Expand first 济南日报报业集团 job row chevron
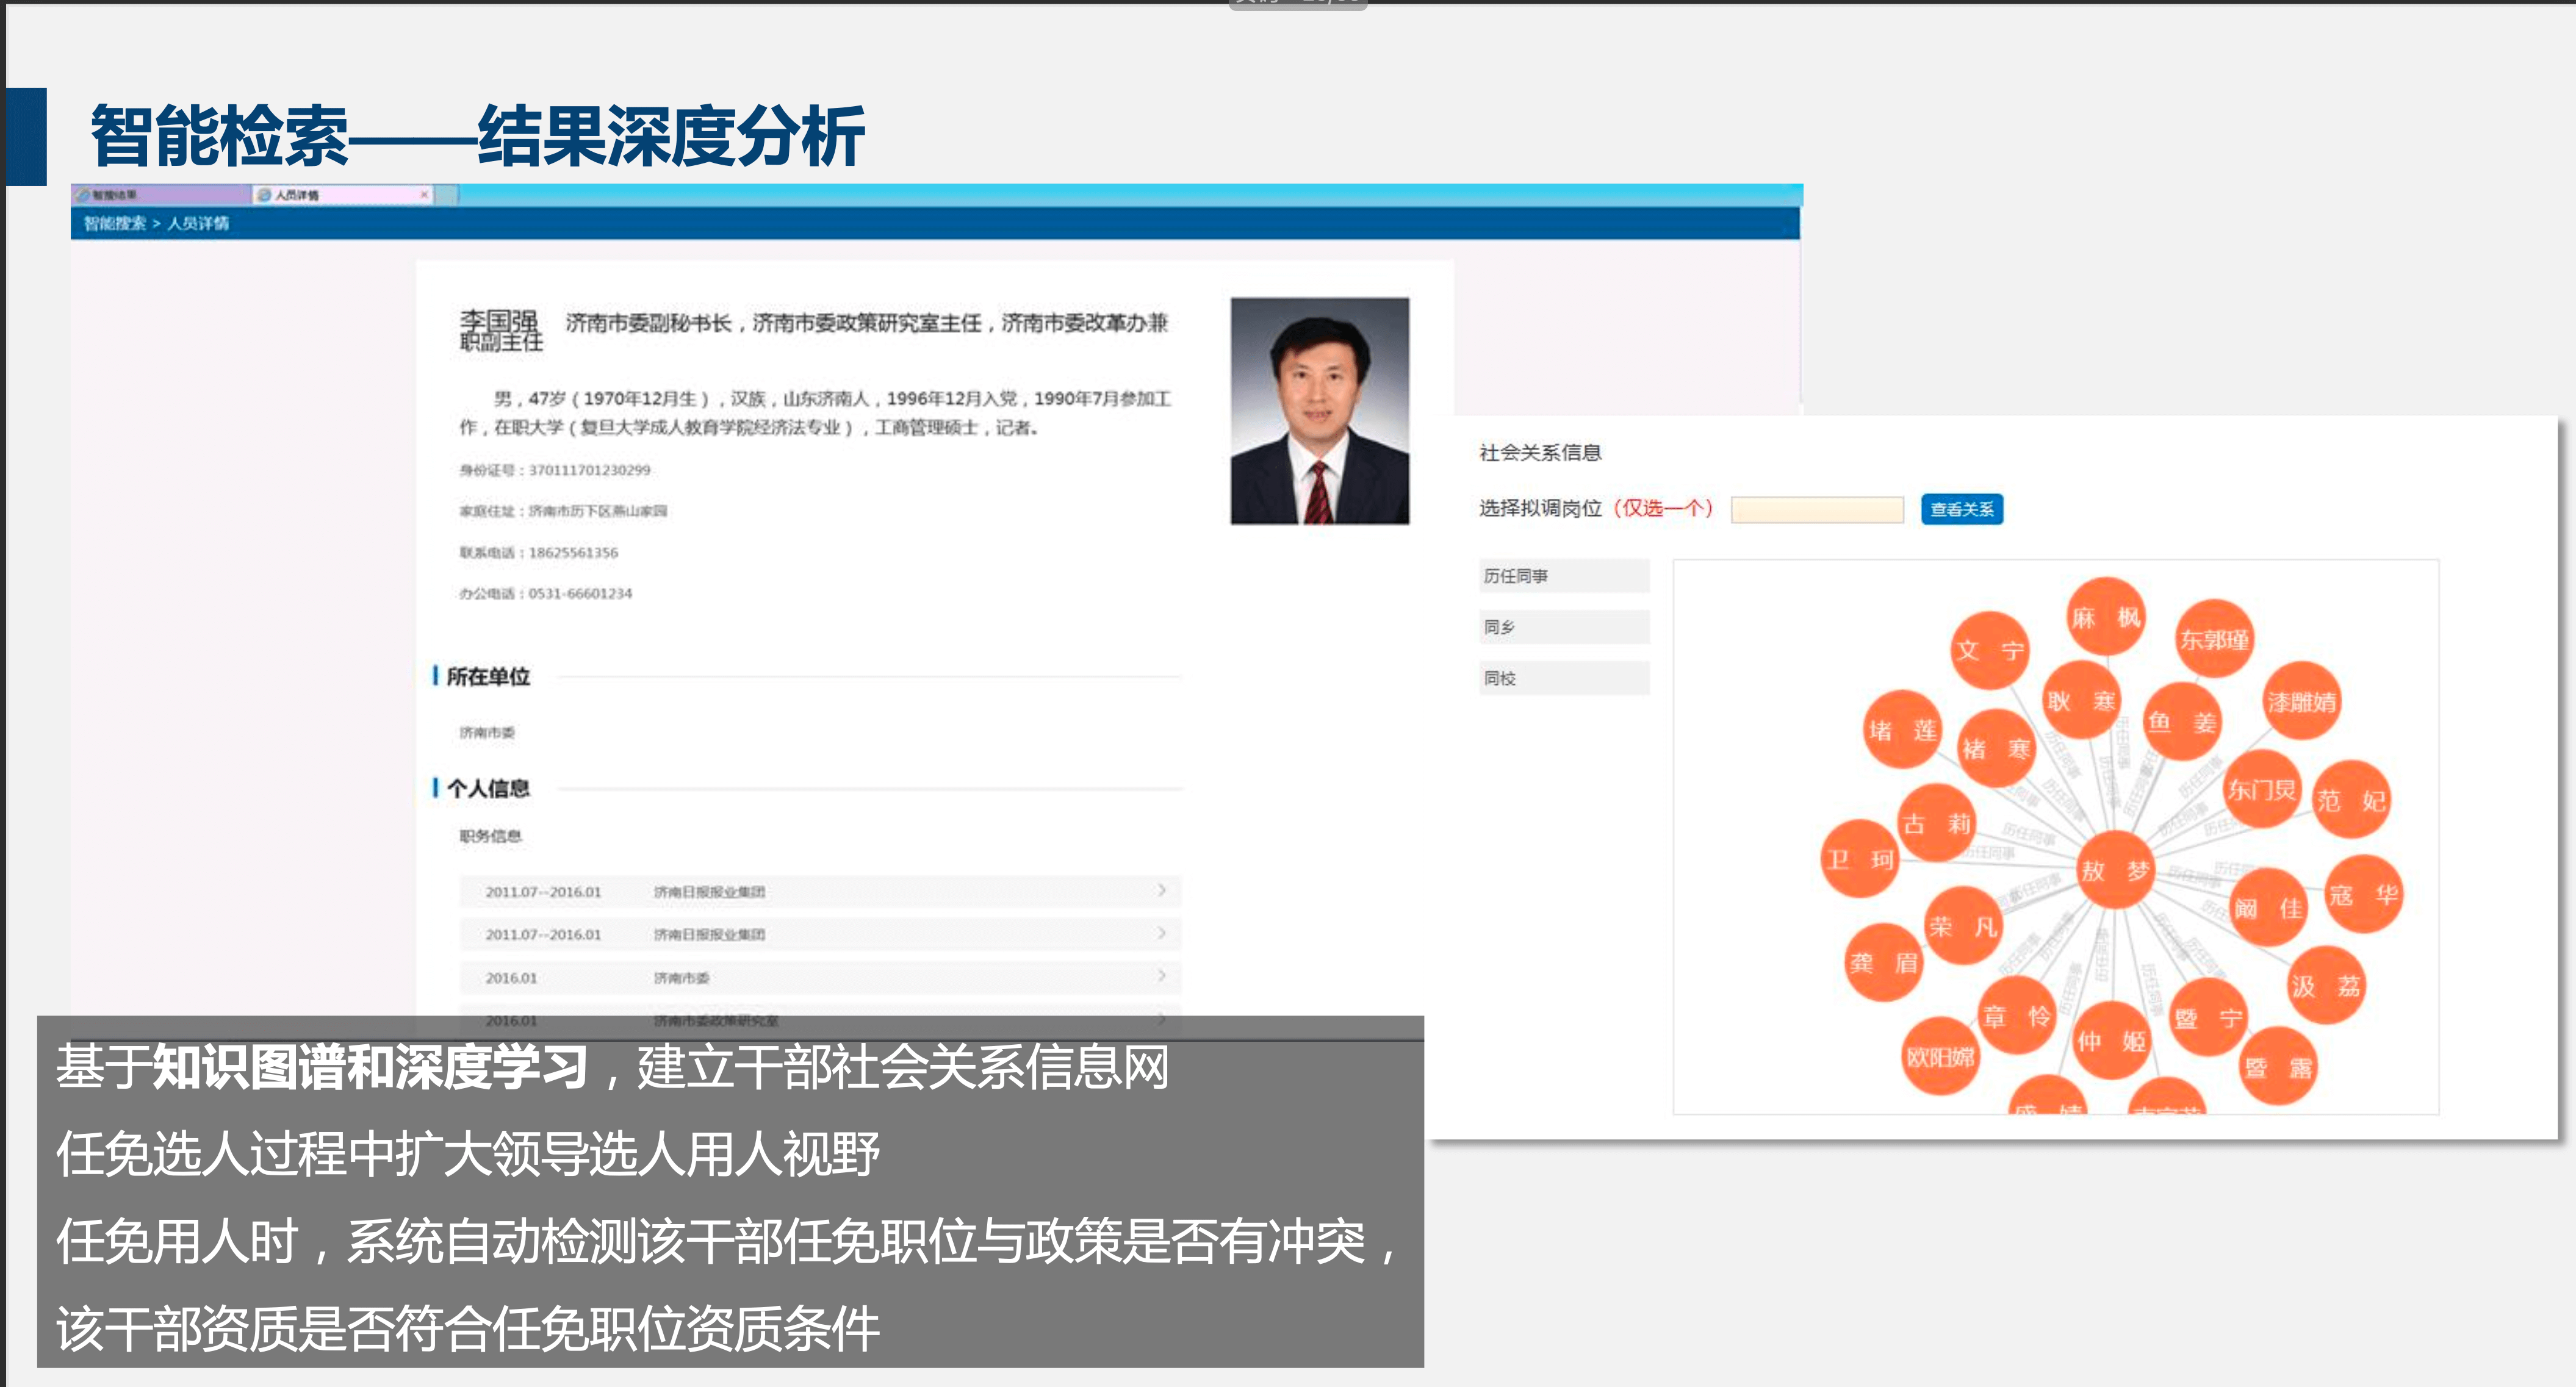The image size is (2576, 1387). (x=1161, y=890)
